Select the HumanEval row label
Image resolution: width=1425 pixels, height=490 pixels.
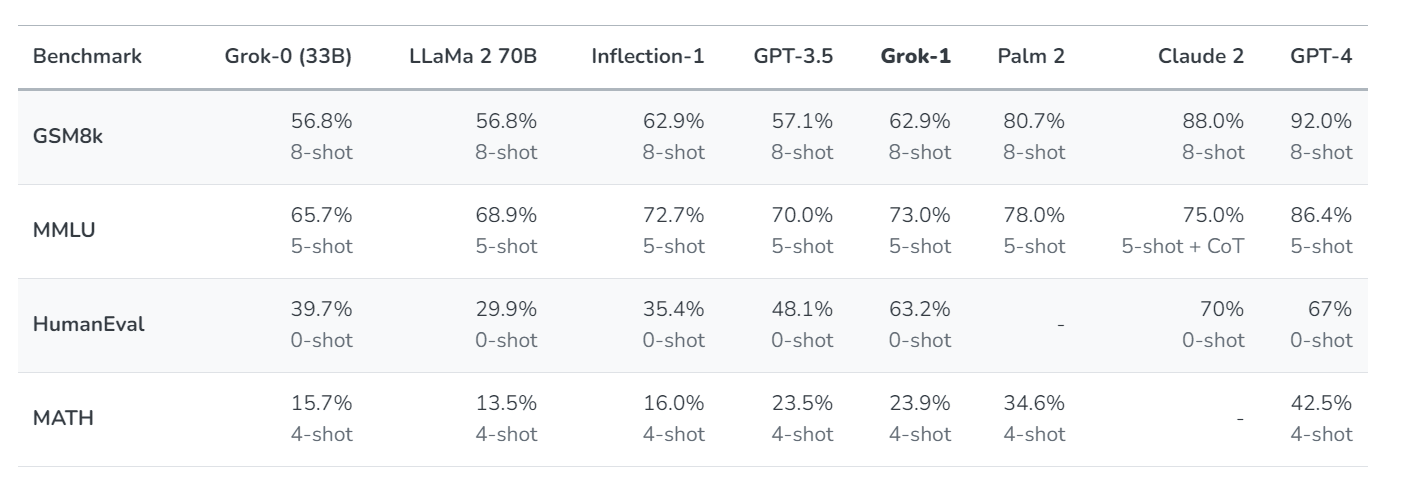click(x=89, y=326)
